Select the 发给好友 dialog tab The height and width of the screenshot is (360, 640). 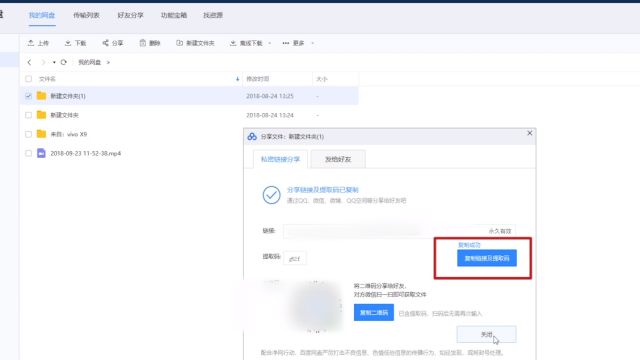coord(338,159)
